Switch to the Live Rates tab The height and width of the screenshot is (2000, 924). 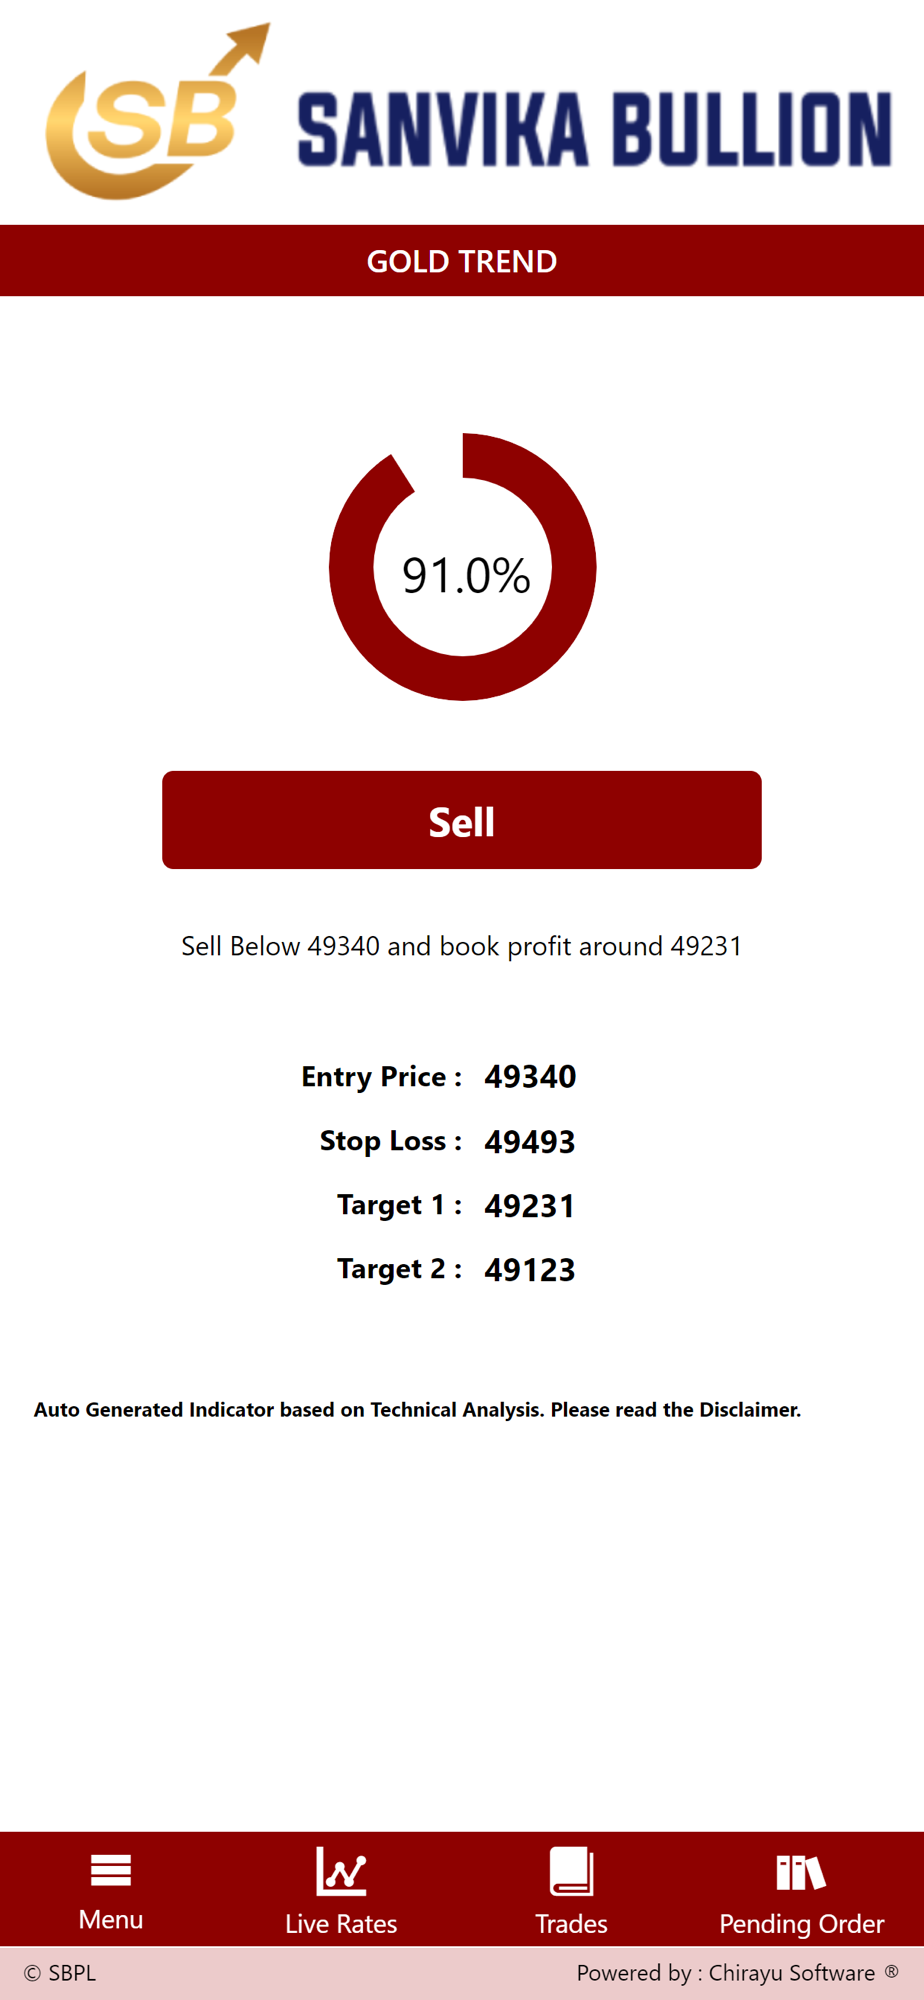[x=341, y=1923]
